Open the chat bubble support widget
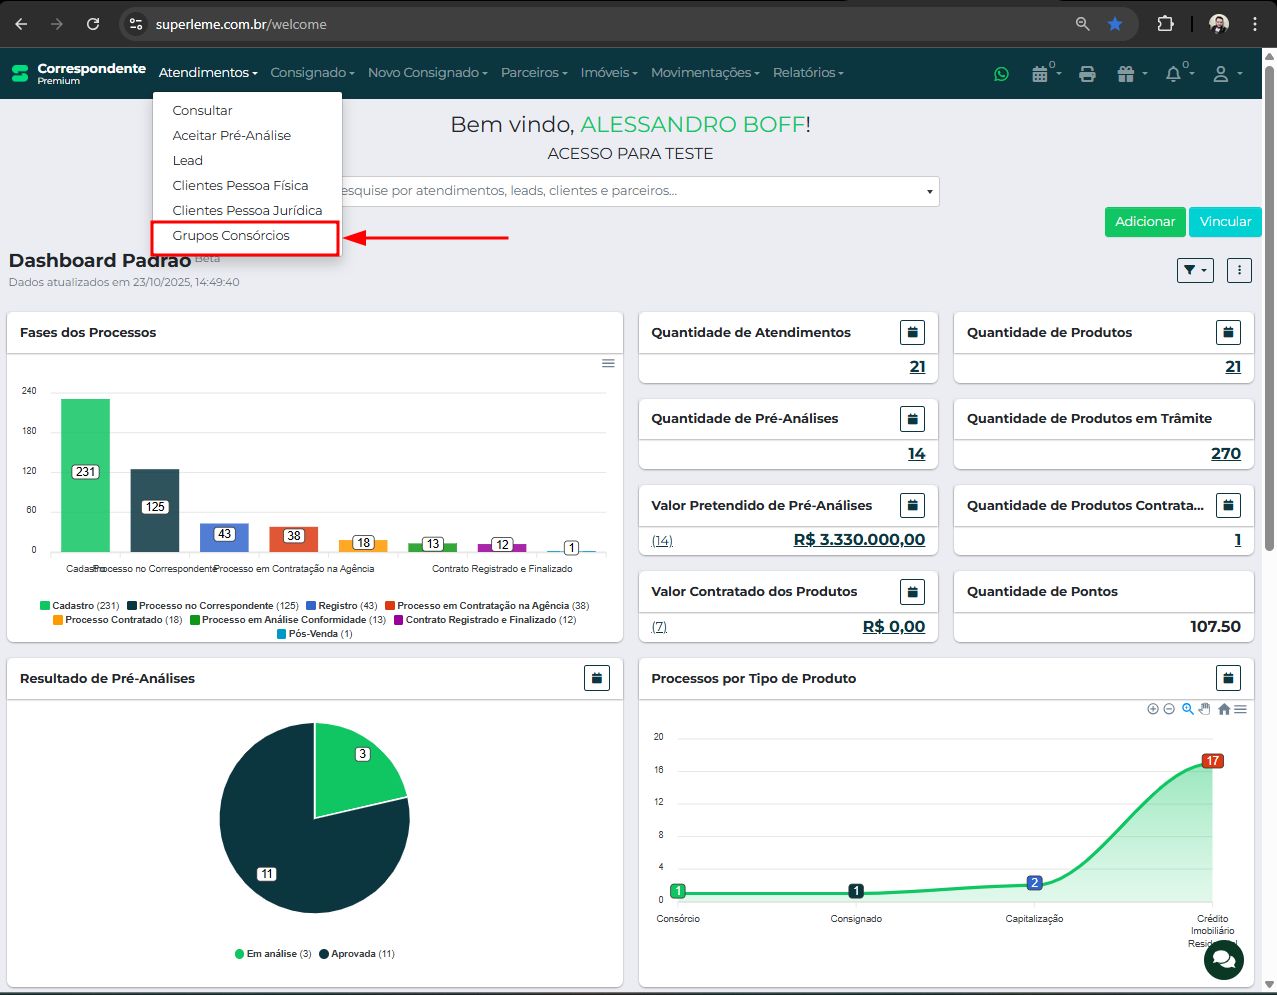The image size is (1277, 995). 1223,960
